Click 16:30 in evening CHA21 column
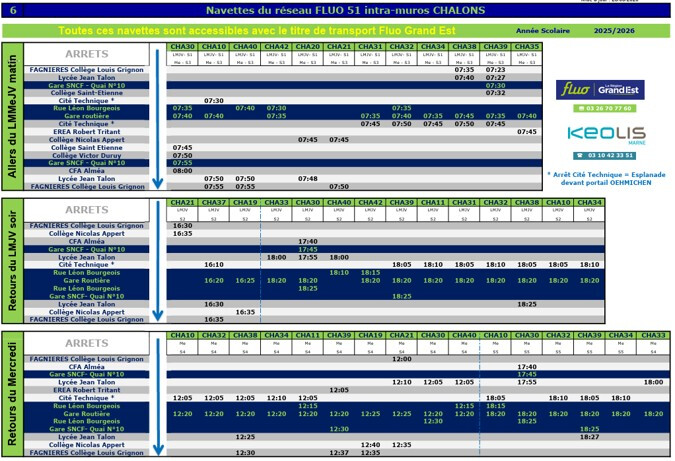 coord(182,226)
